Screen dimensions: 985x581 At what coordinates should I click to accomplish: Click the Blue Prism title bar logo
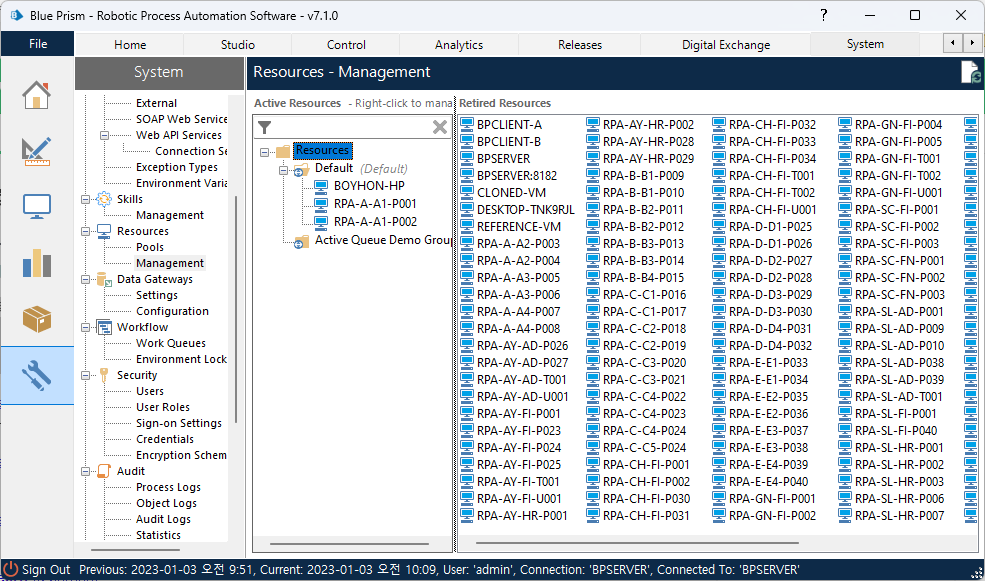[16, 15]
